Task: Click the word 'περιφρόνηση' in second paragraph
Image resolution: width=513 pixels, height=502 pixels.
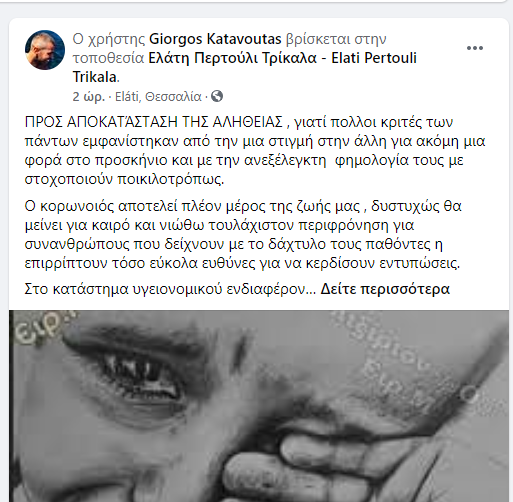Action: (x=343, y=226)
